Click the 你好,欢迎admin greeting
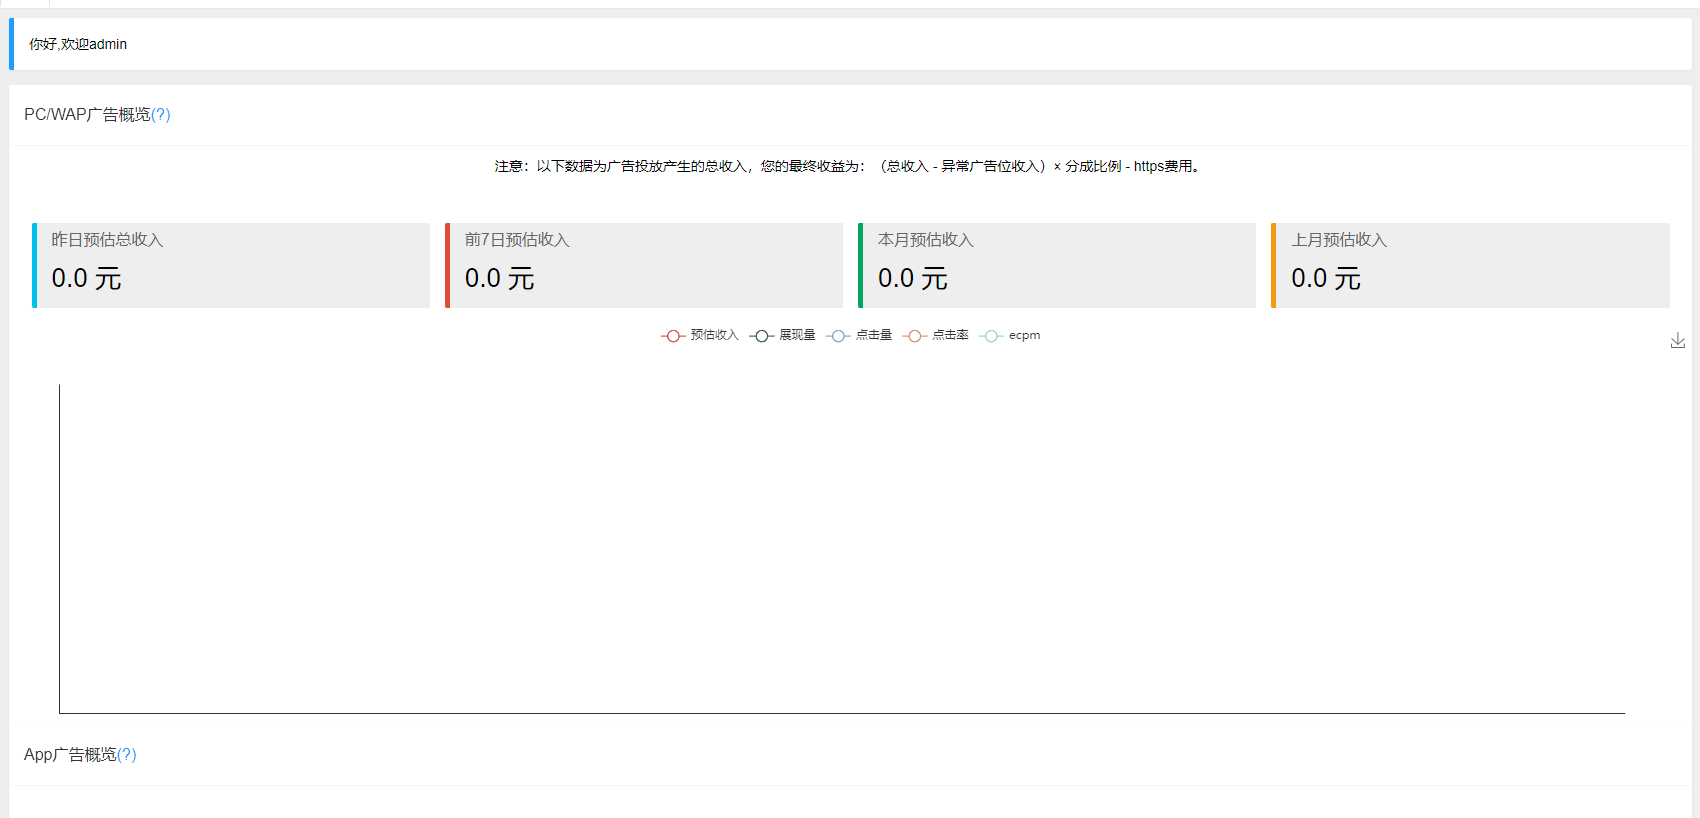Image resolution: width=1700 pixels, height=818 pixels. click(78, 44)
